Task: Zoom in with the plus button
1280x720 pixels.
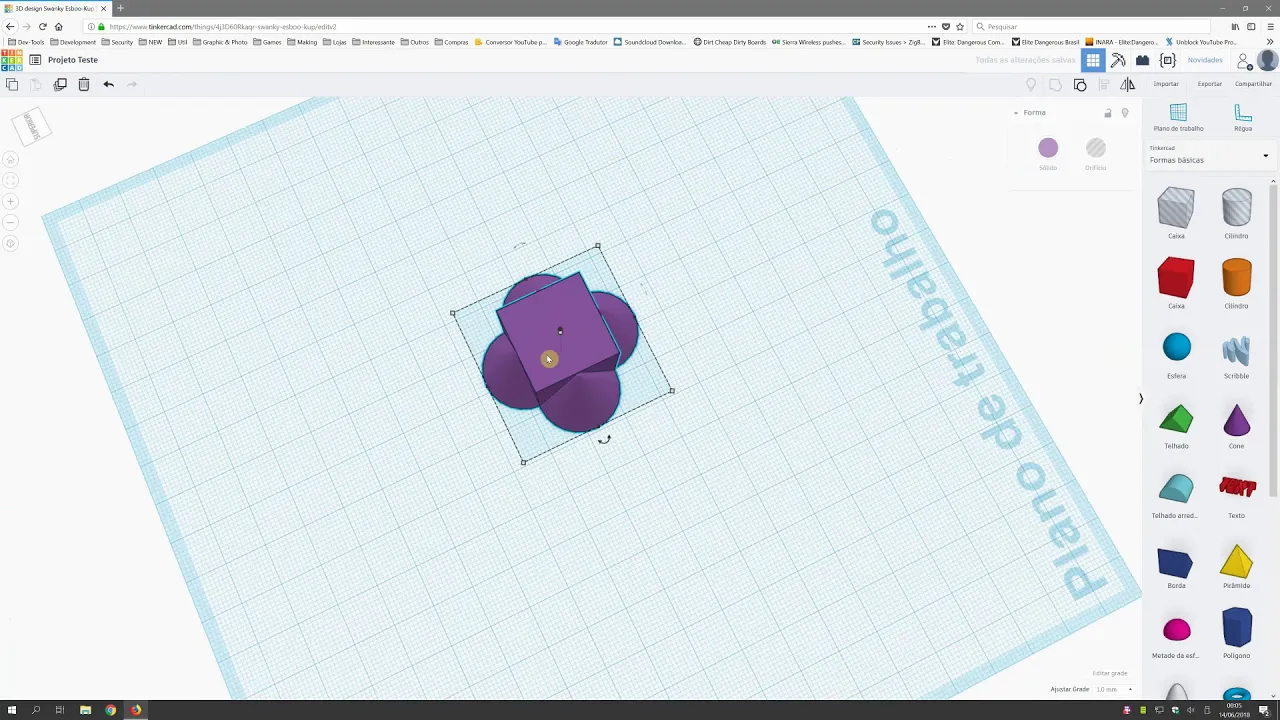Action: pos(11,201)
